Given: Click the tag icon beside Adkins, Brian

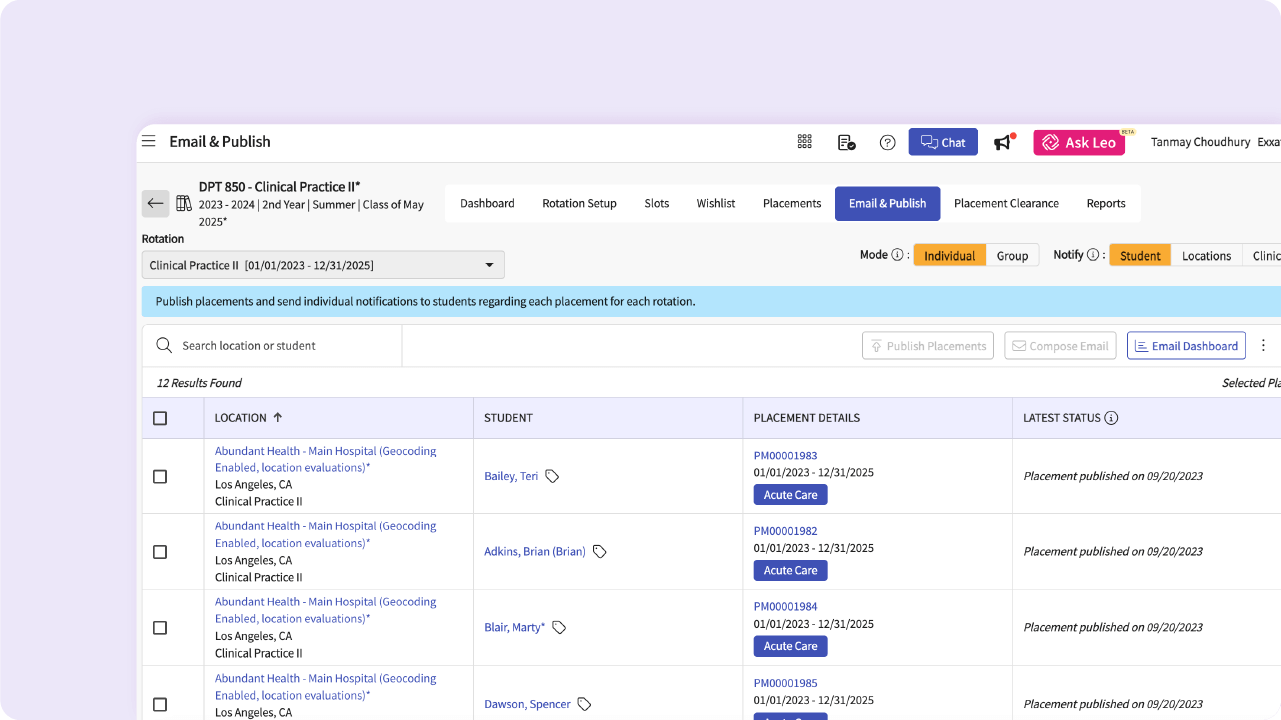Looking at the screenshot, I should (600, 551).
